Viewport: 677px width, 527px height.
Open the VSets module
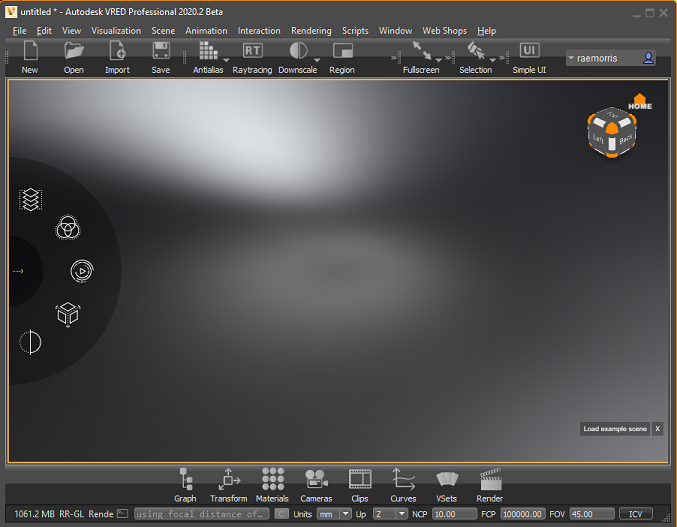(447, 485)
